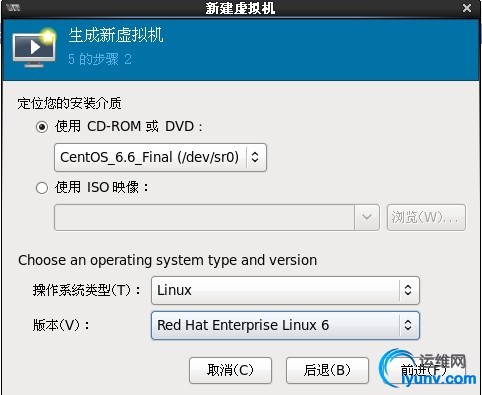Open the 操作系统类型 Linux dropdown

click(x=285, y=290)
